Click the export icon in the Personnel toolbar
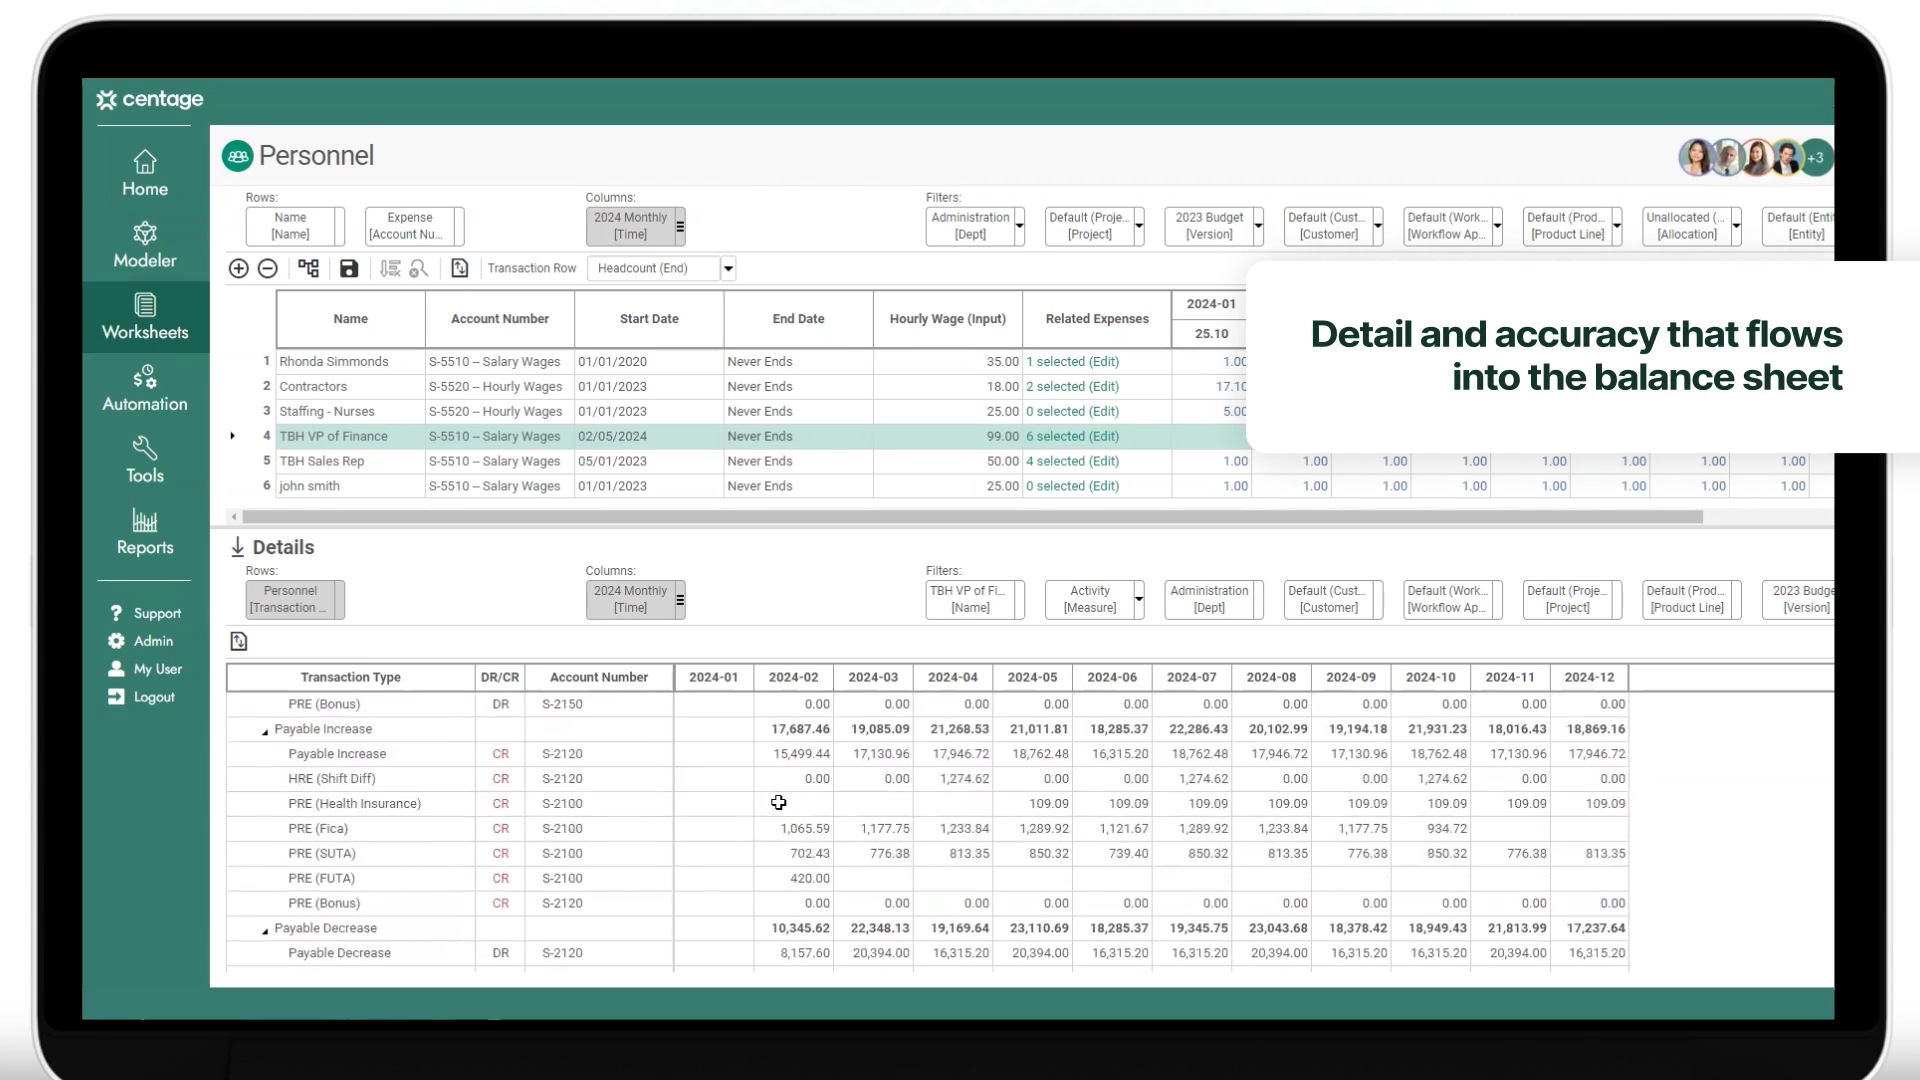This screenshot has height=1080, width=1920. pyautogui.click(x=459, y=268)
